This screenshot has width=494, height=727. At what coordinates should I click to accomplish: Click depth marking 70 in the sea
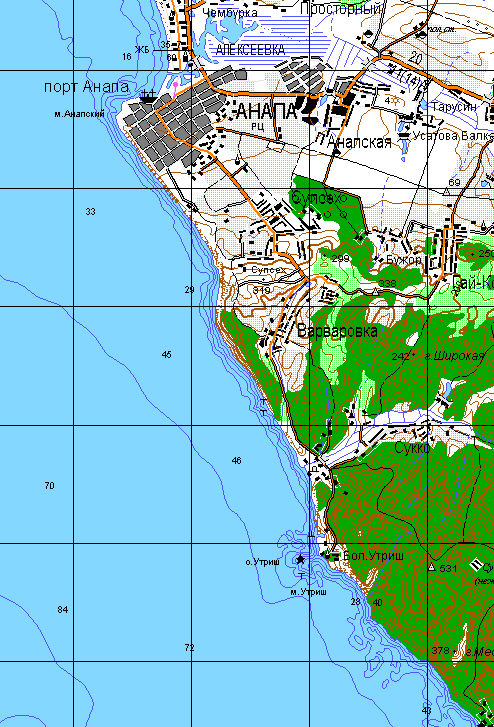(x=49, y=486)
